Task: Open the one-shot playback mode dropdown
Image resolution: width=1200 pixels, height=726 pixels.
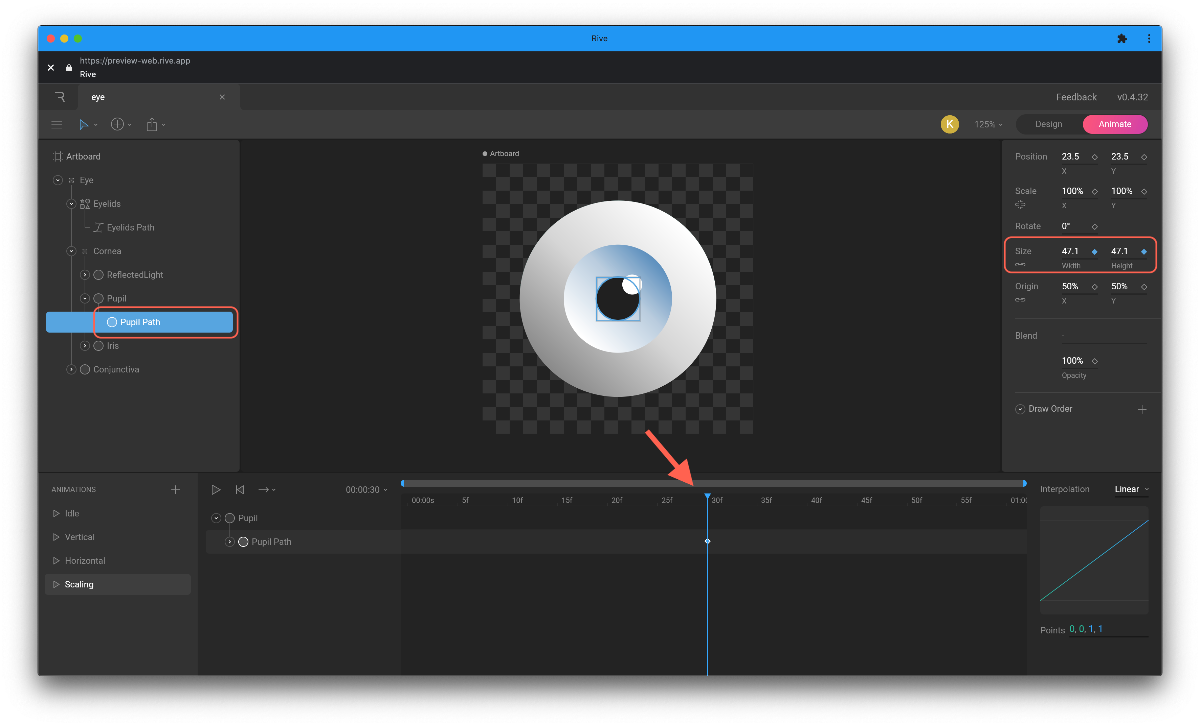Action: 267,489
